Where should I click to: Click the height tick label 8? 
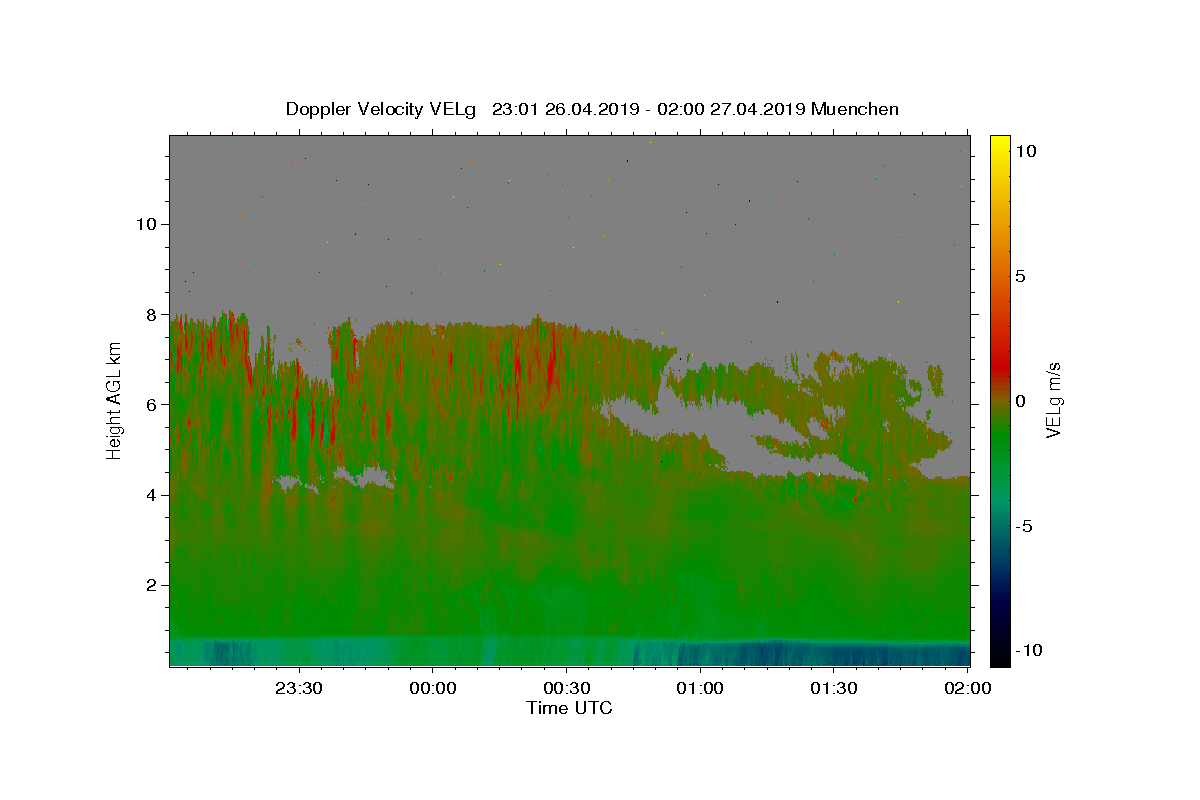(x=152, y=314)
